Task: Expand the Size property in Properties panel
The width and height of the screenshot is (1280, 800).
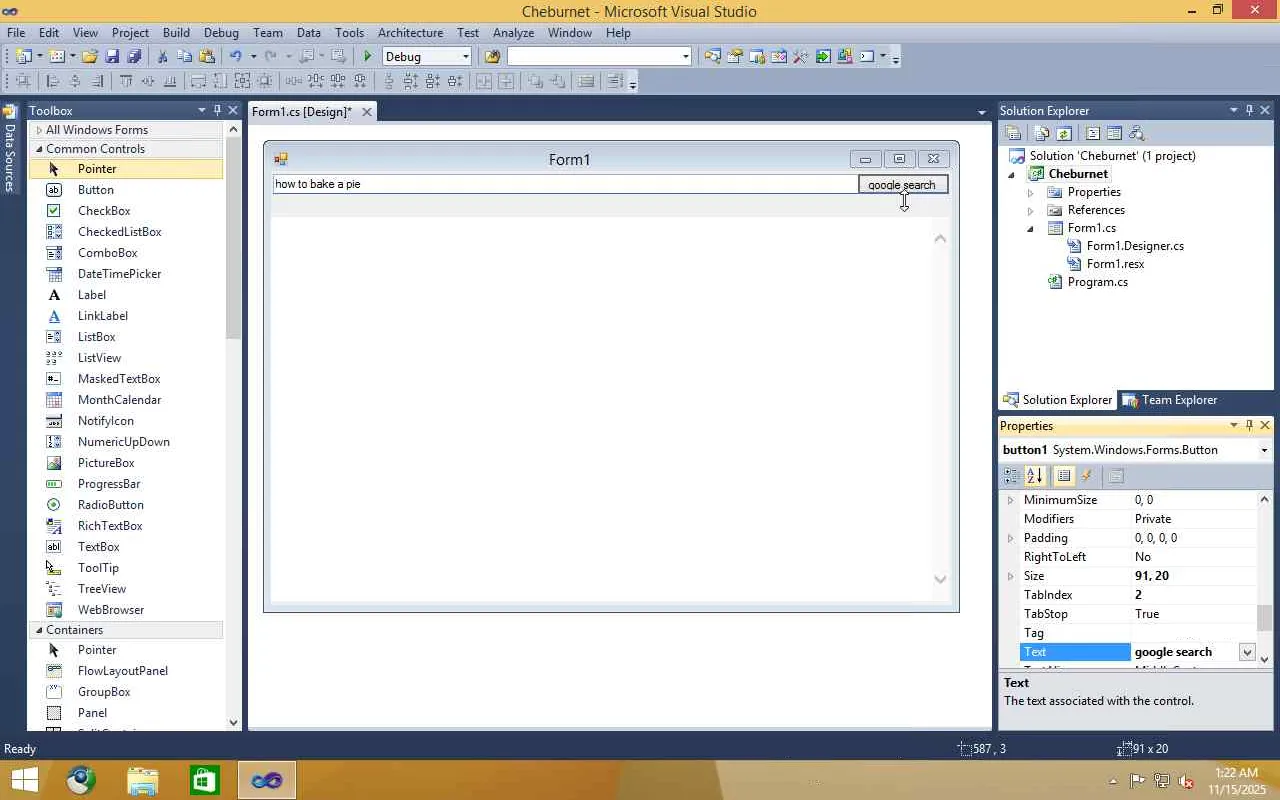Action: click(x=1010, y=576)
